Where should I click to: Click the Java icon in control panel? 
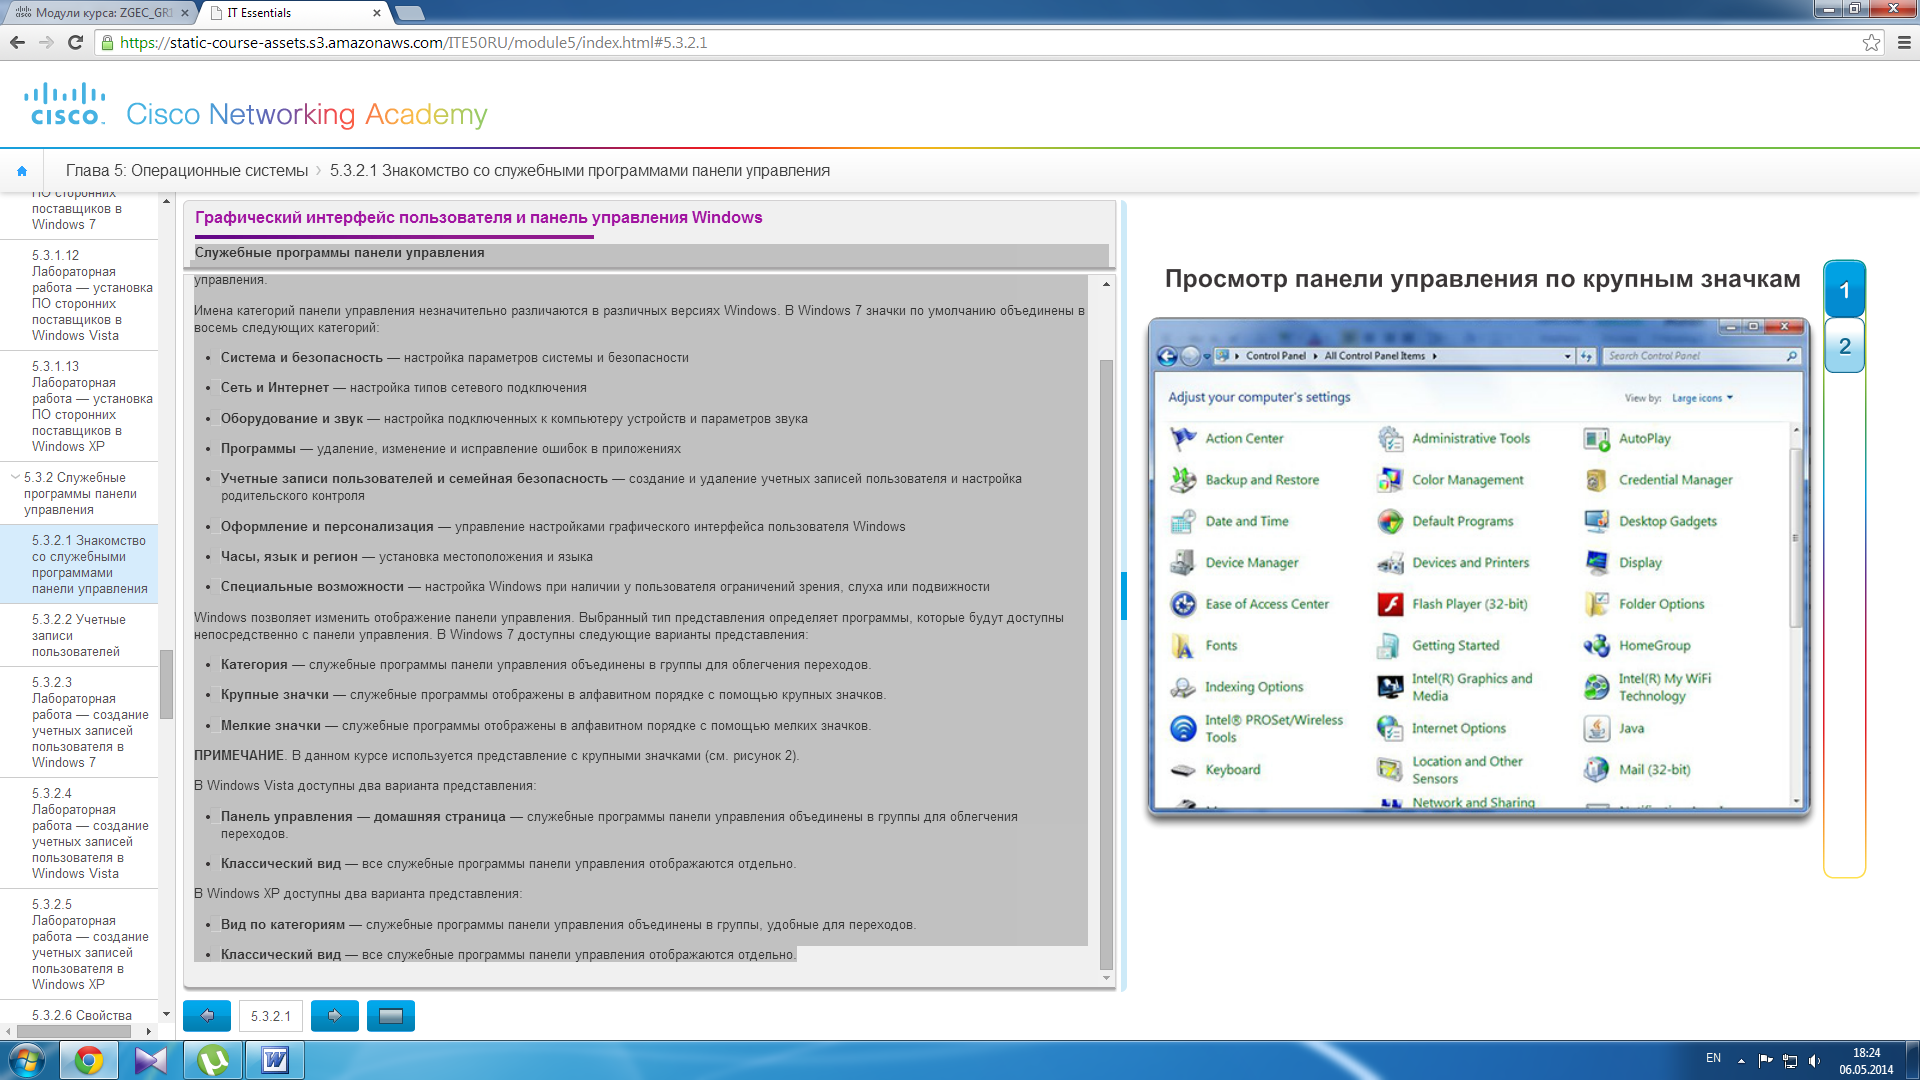pyautogui.click(x=1597, y=728)
